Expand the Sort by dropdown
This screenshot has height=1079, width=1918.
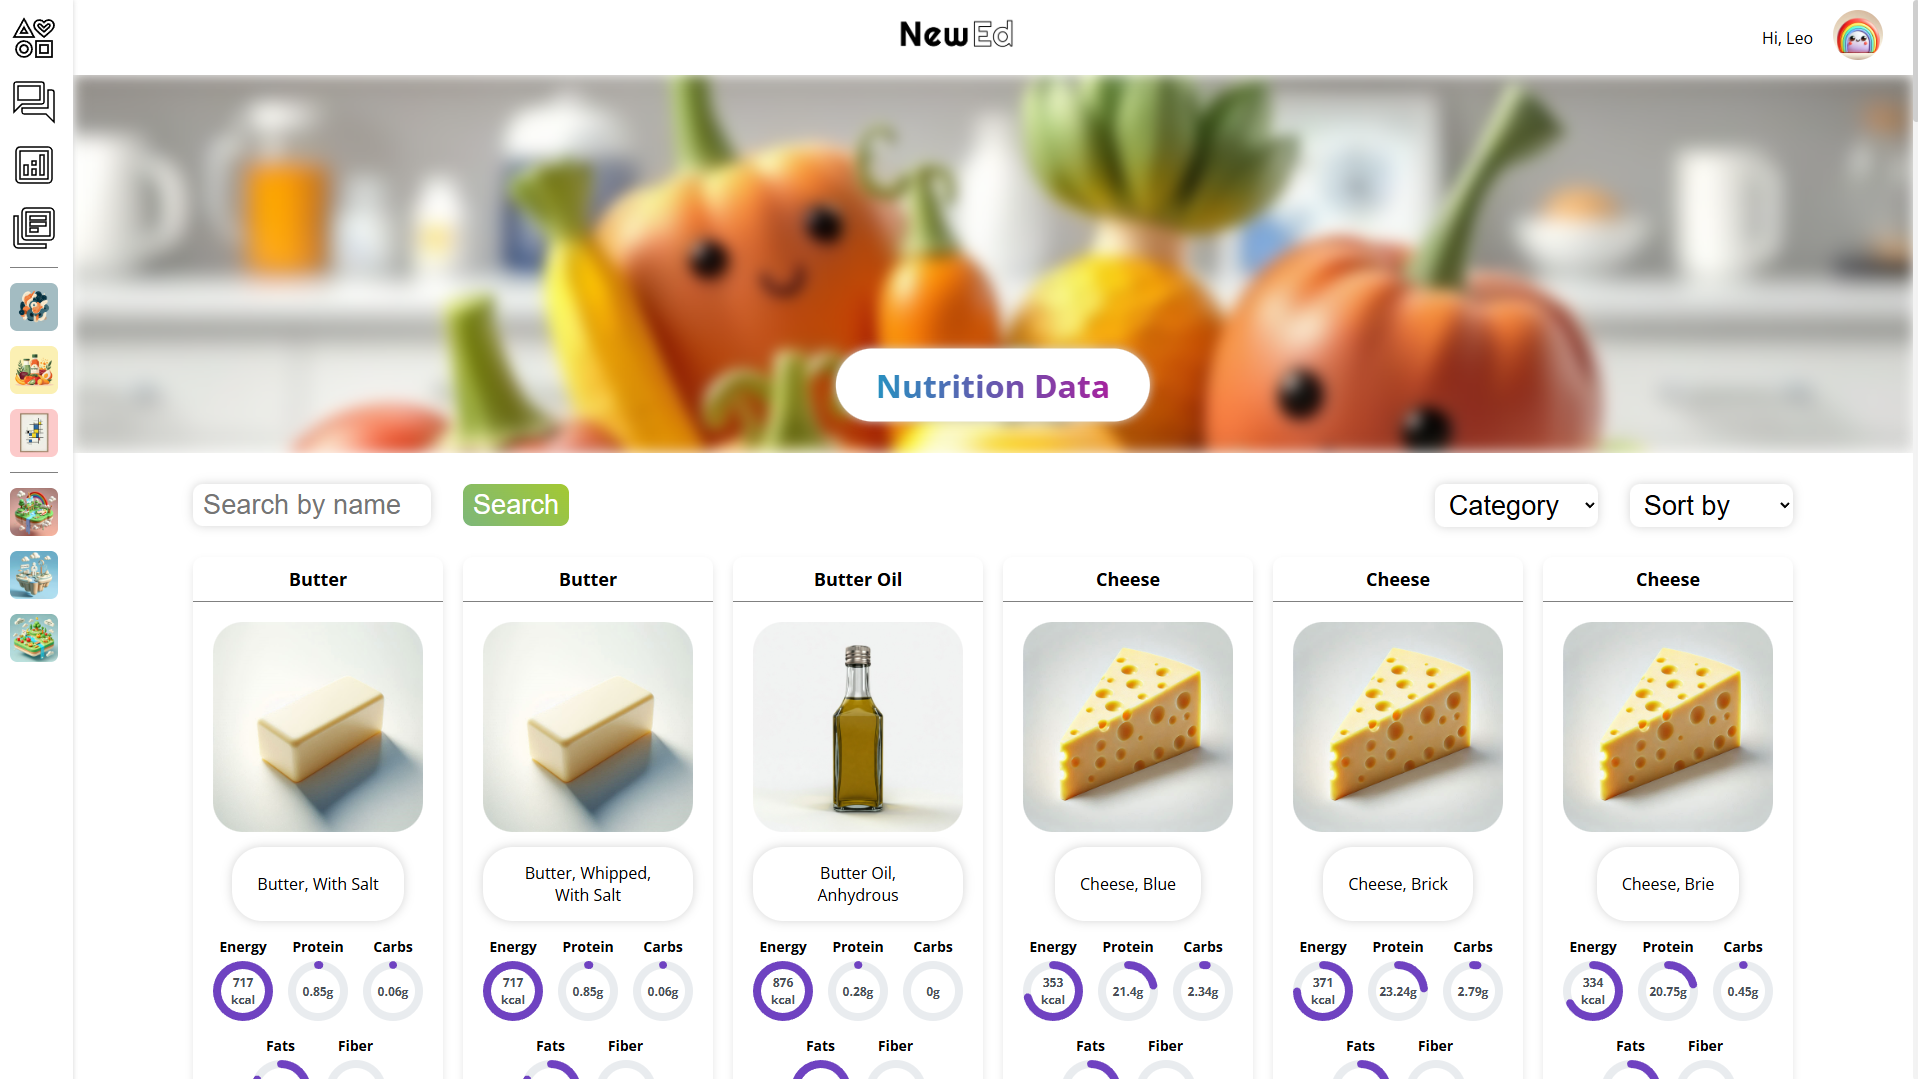pos(1710,505)
